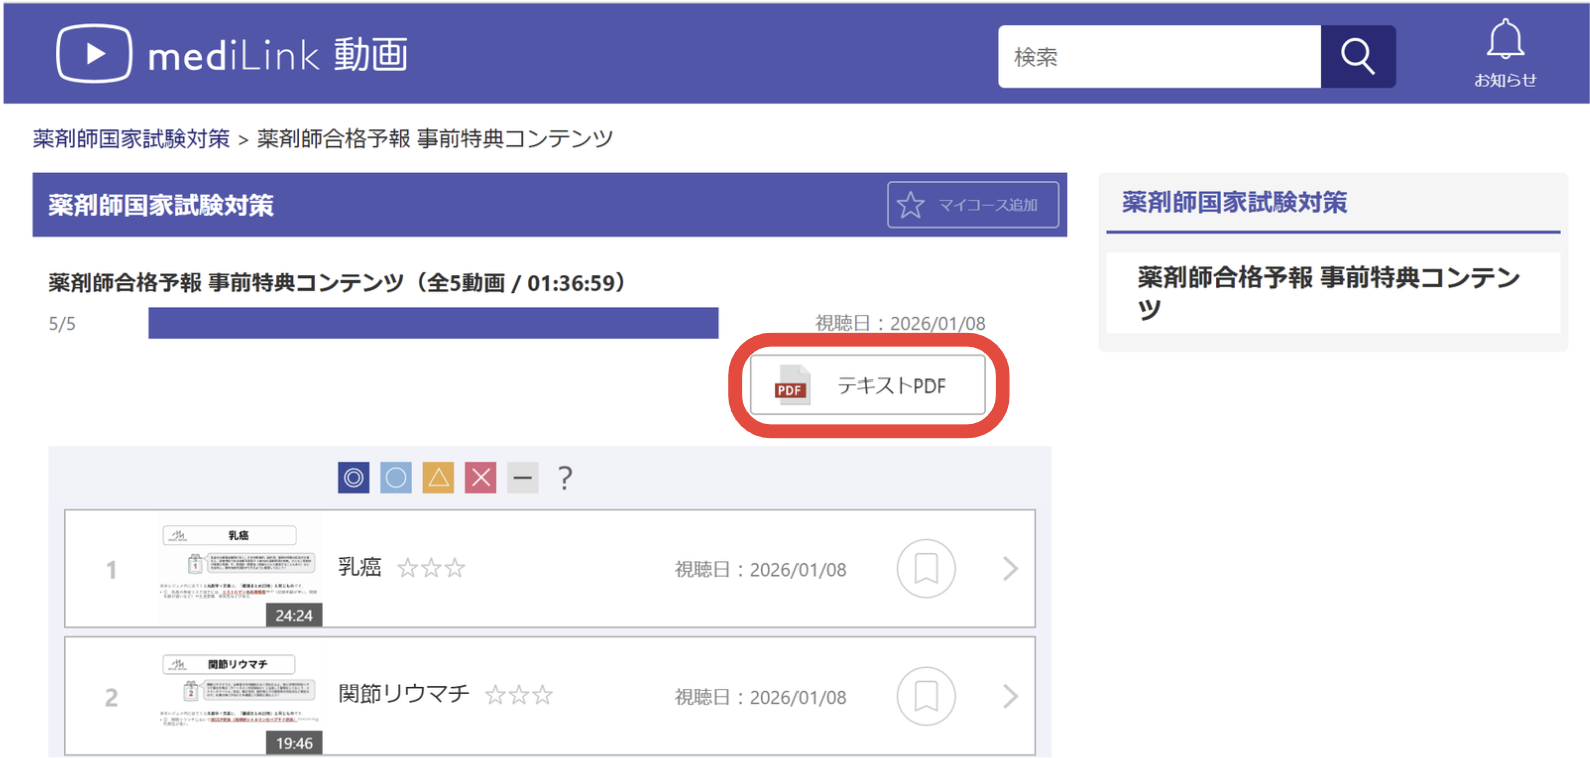Select the orange triangle rating icon
This screenshot has height=758, width=1590.
pos(438,478)
